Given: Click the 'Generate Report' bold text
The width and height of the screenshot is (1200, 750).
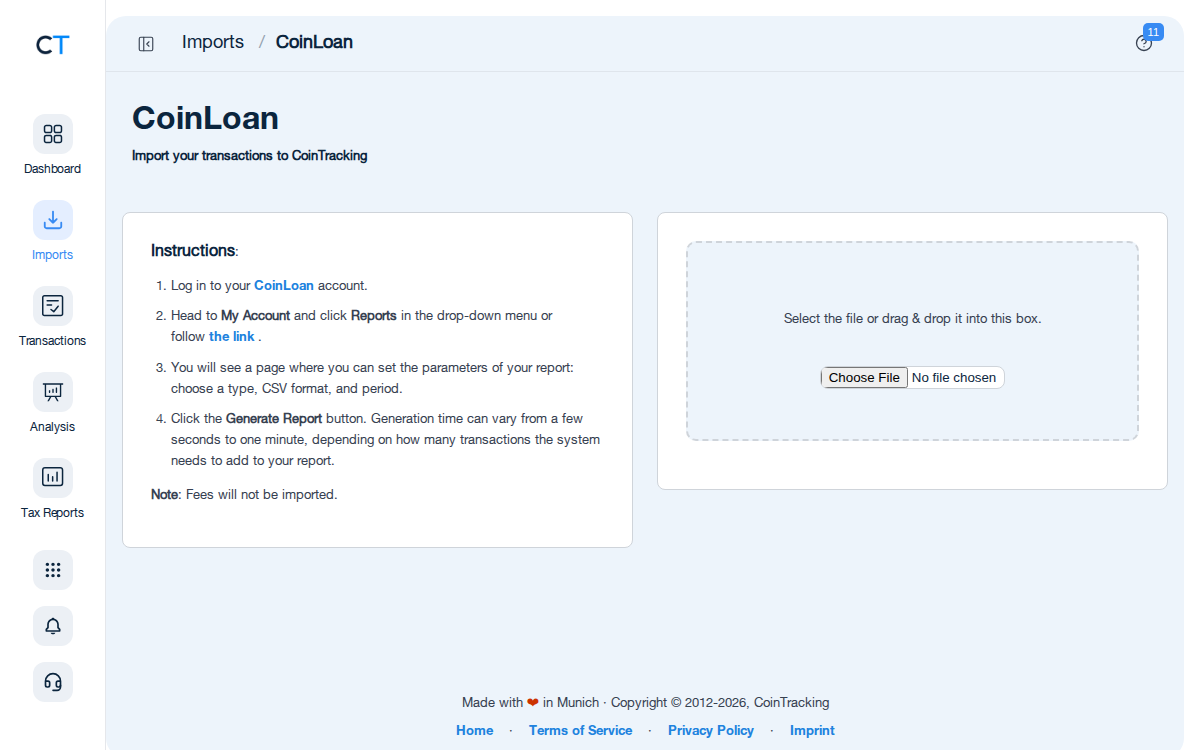Looking at the screenshot, I should coord(274,418).
